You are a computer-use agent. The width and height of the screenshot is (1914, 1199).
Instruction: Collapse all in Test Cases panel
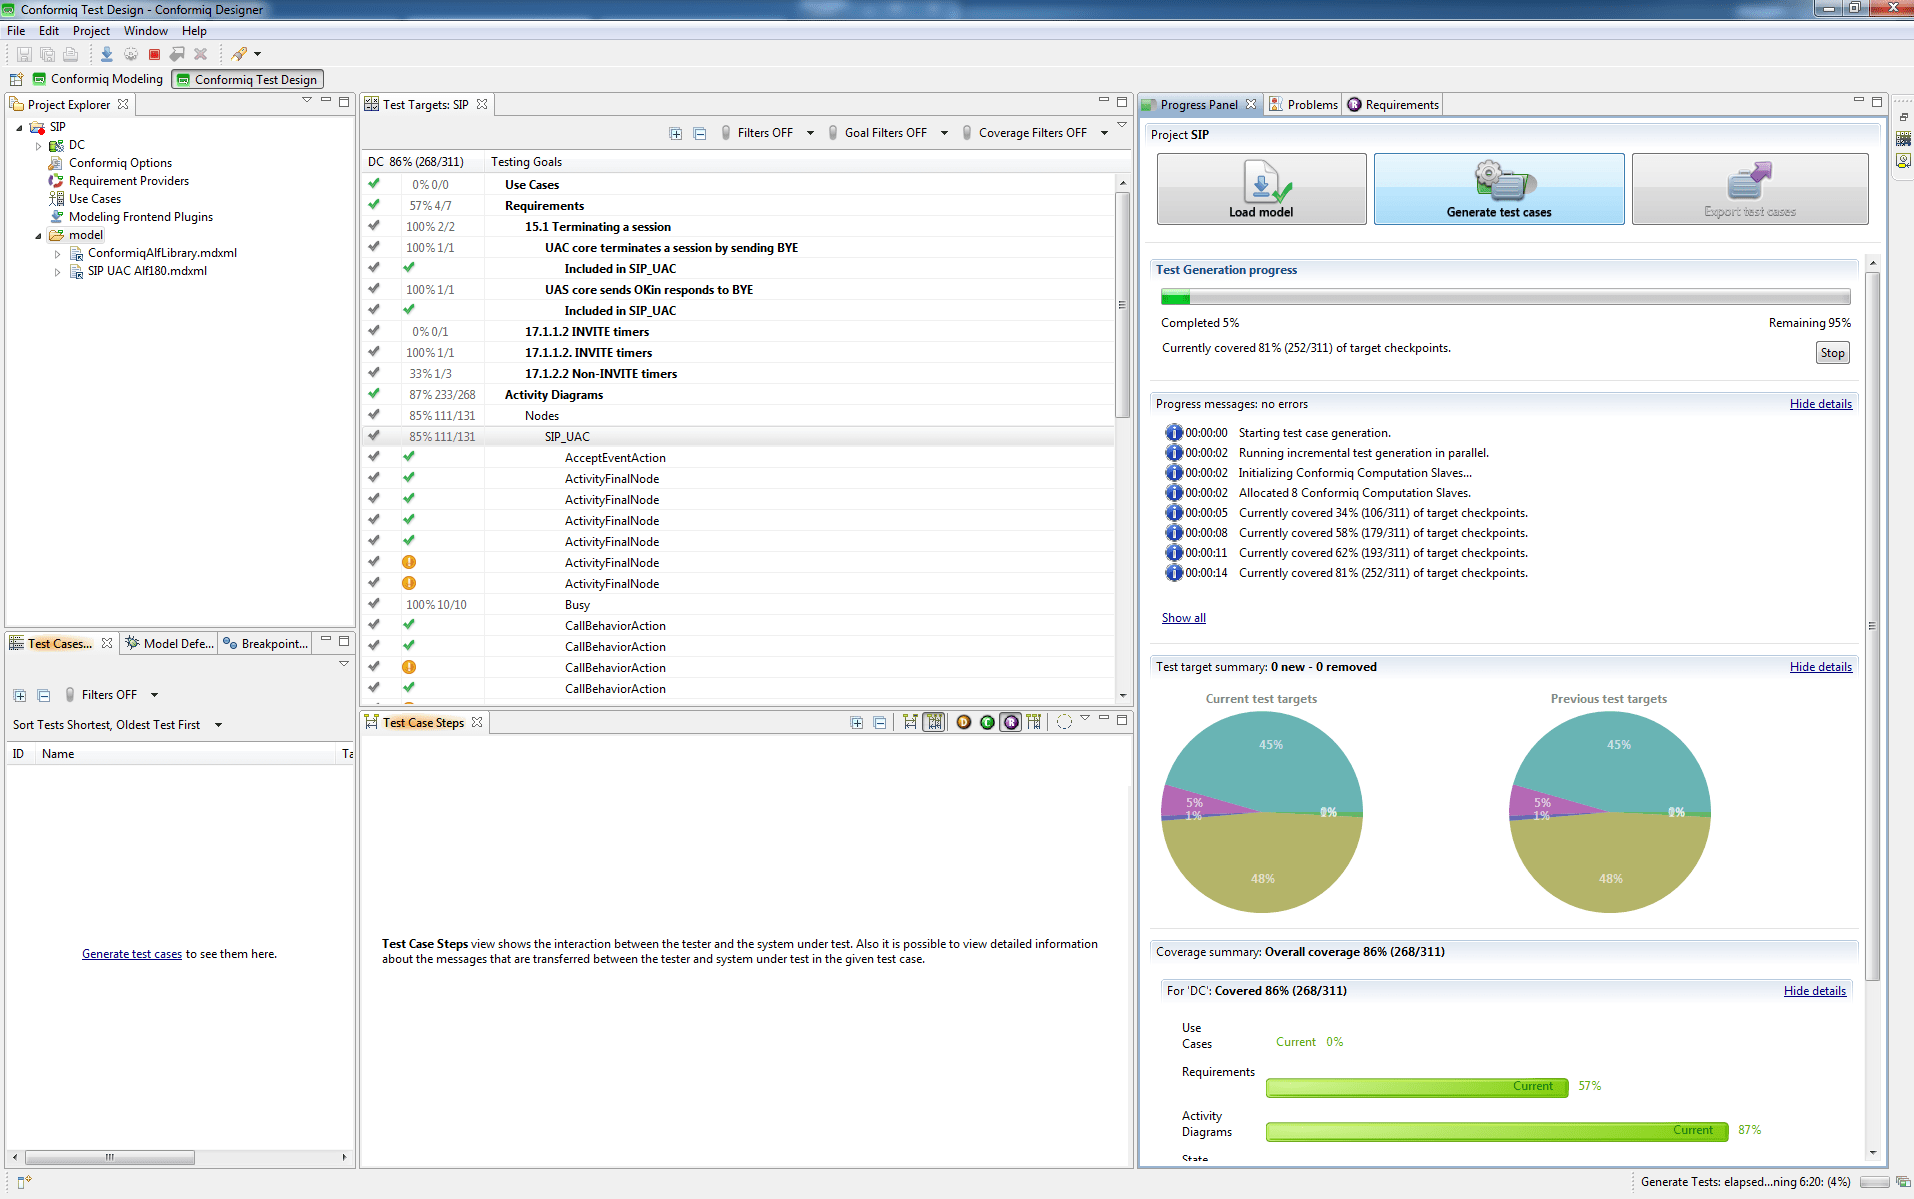[x=43, y=695]
